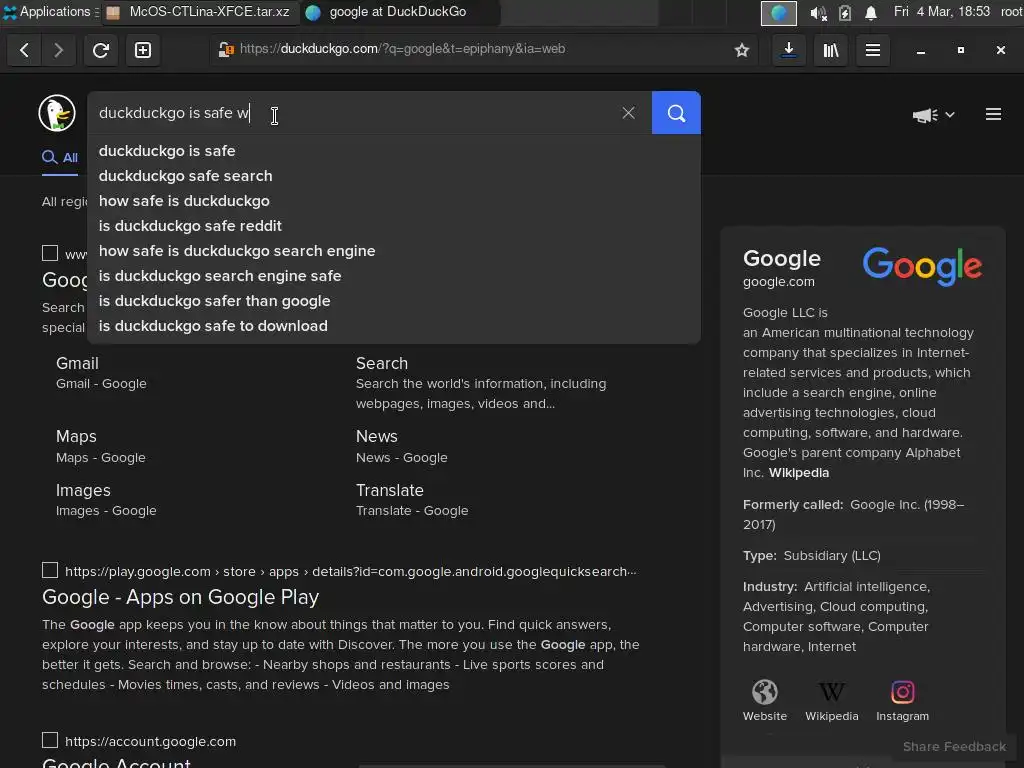Open the Search sitelink
This screenshot has height=768, width=1024.
pos(381,364)
